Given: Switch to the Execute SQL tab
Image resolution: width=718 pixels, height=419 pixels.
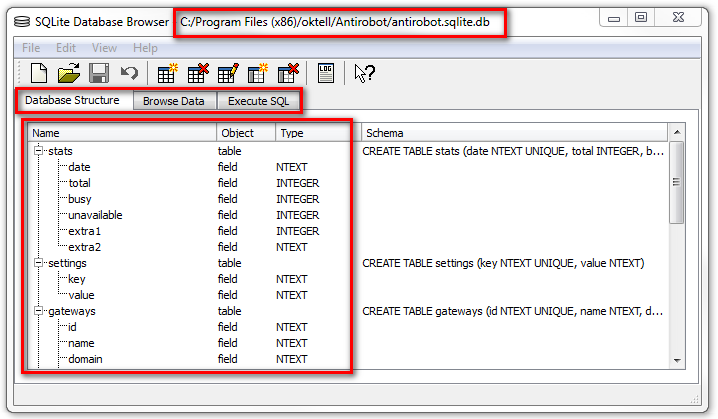Looking at the screenshot, I should click(258, 101).
